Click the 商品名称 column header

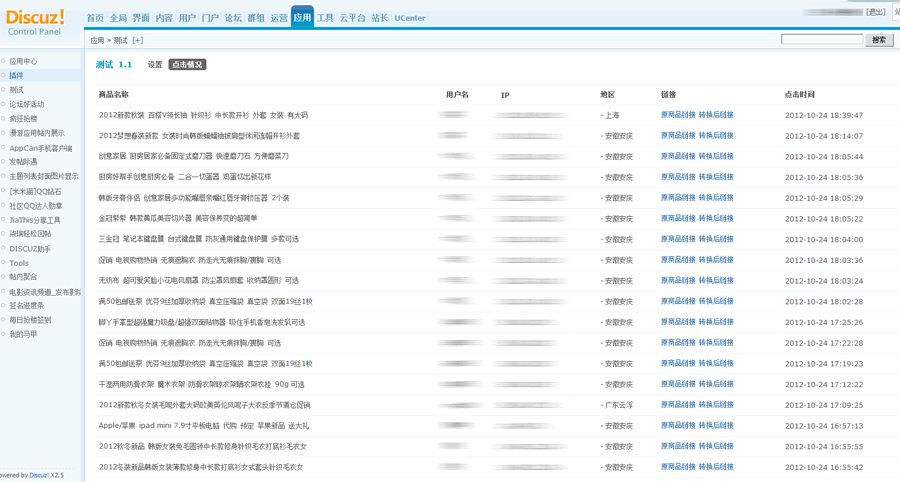[x=113, y=95]
